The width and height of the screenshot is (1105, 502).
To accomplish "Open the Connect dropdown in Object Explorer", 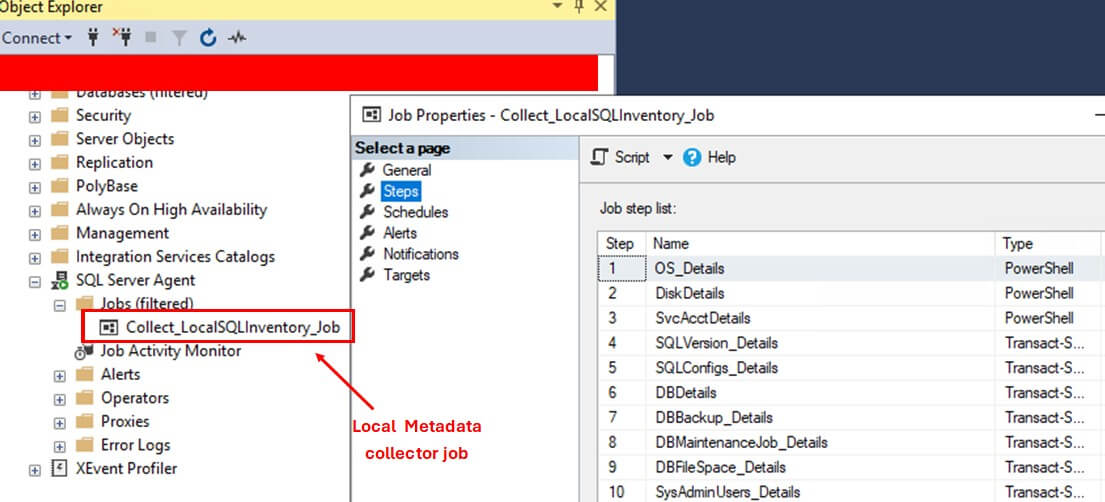I will click(37, 38).
